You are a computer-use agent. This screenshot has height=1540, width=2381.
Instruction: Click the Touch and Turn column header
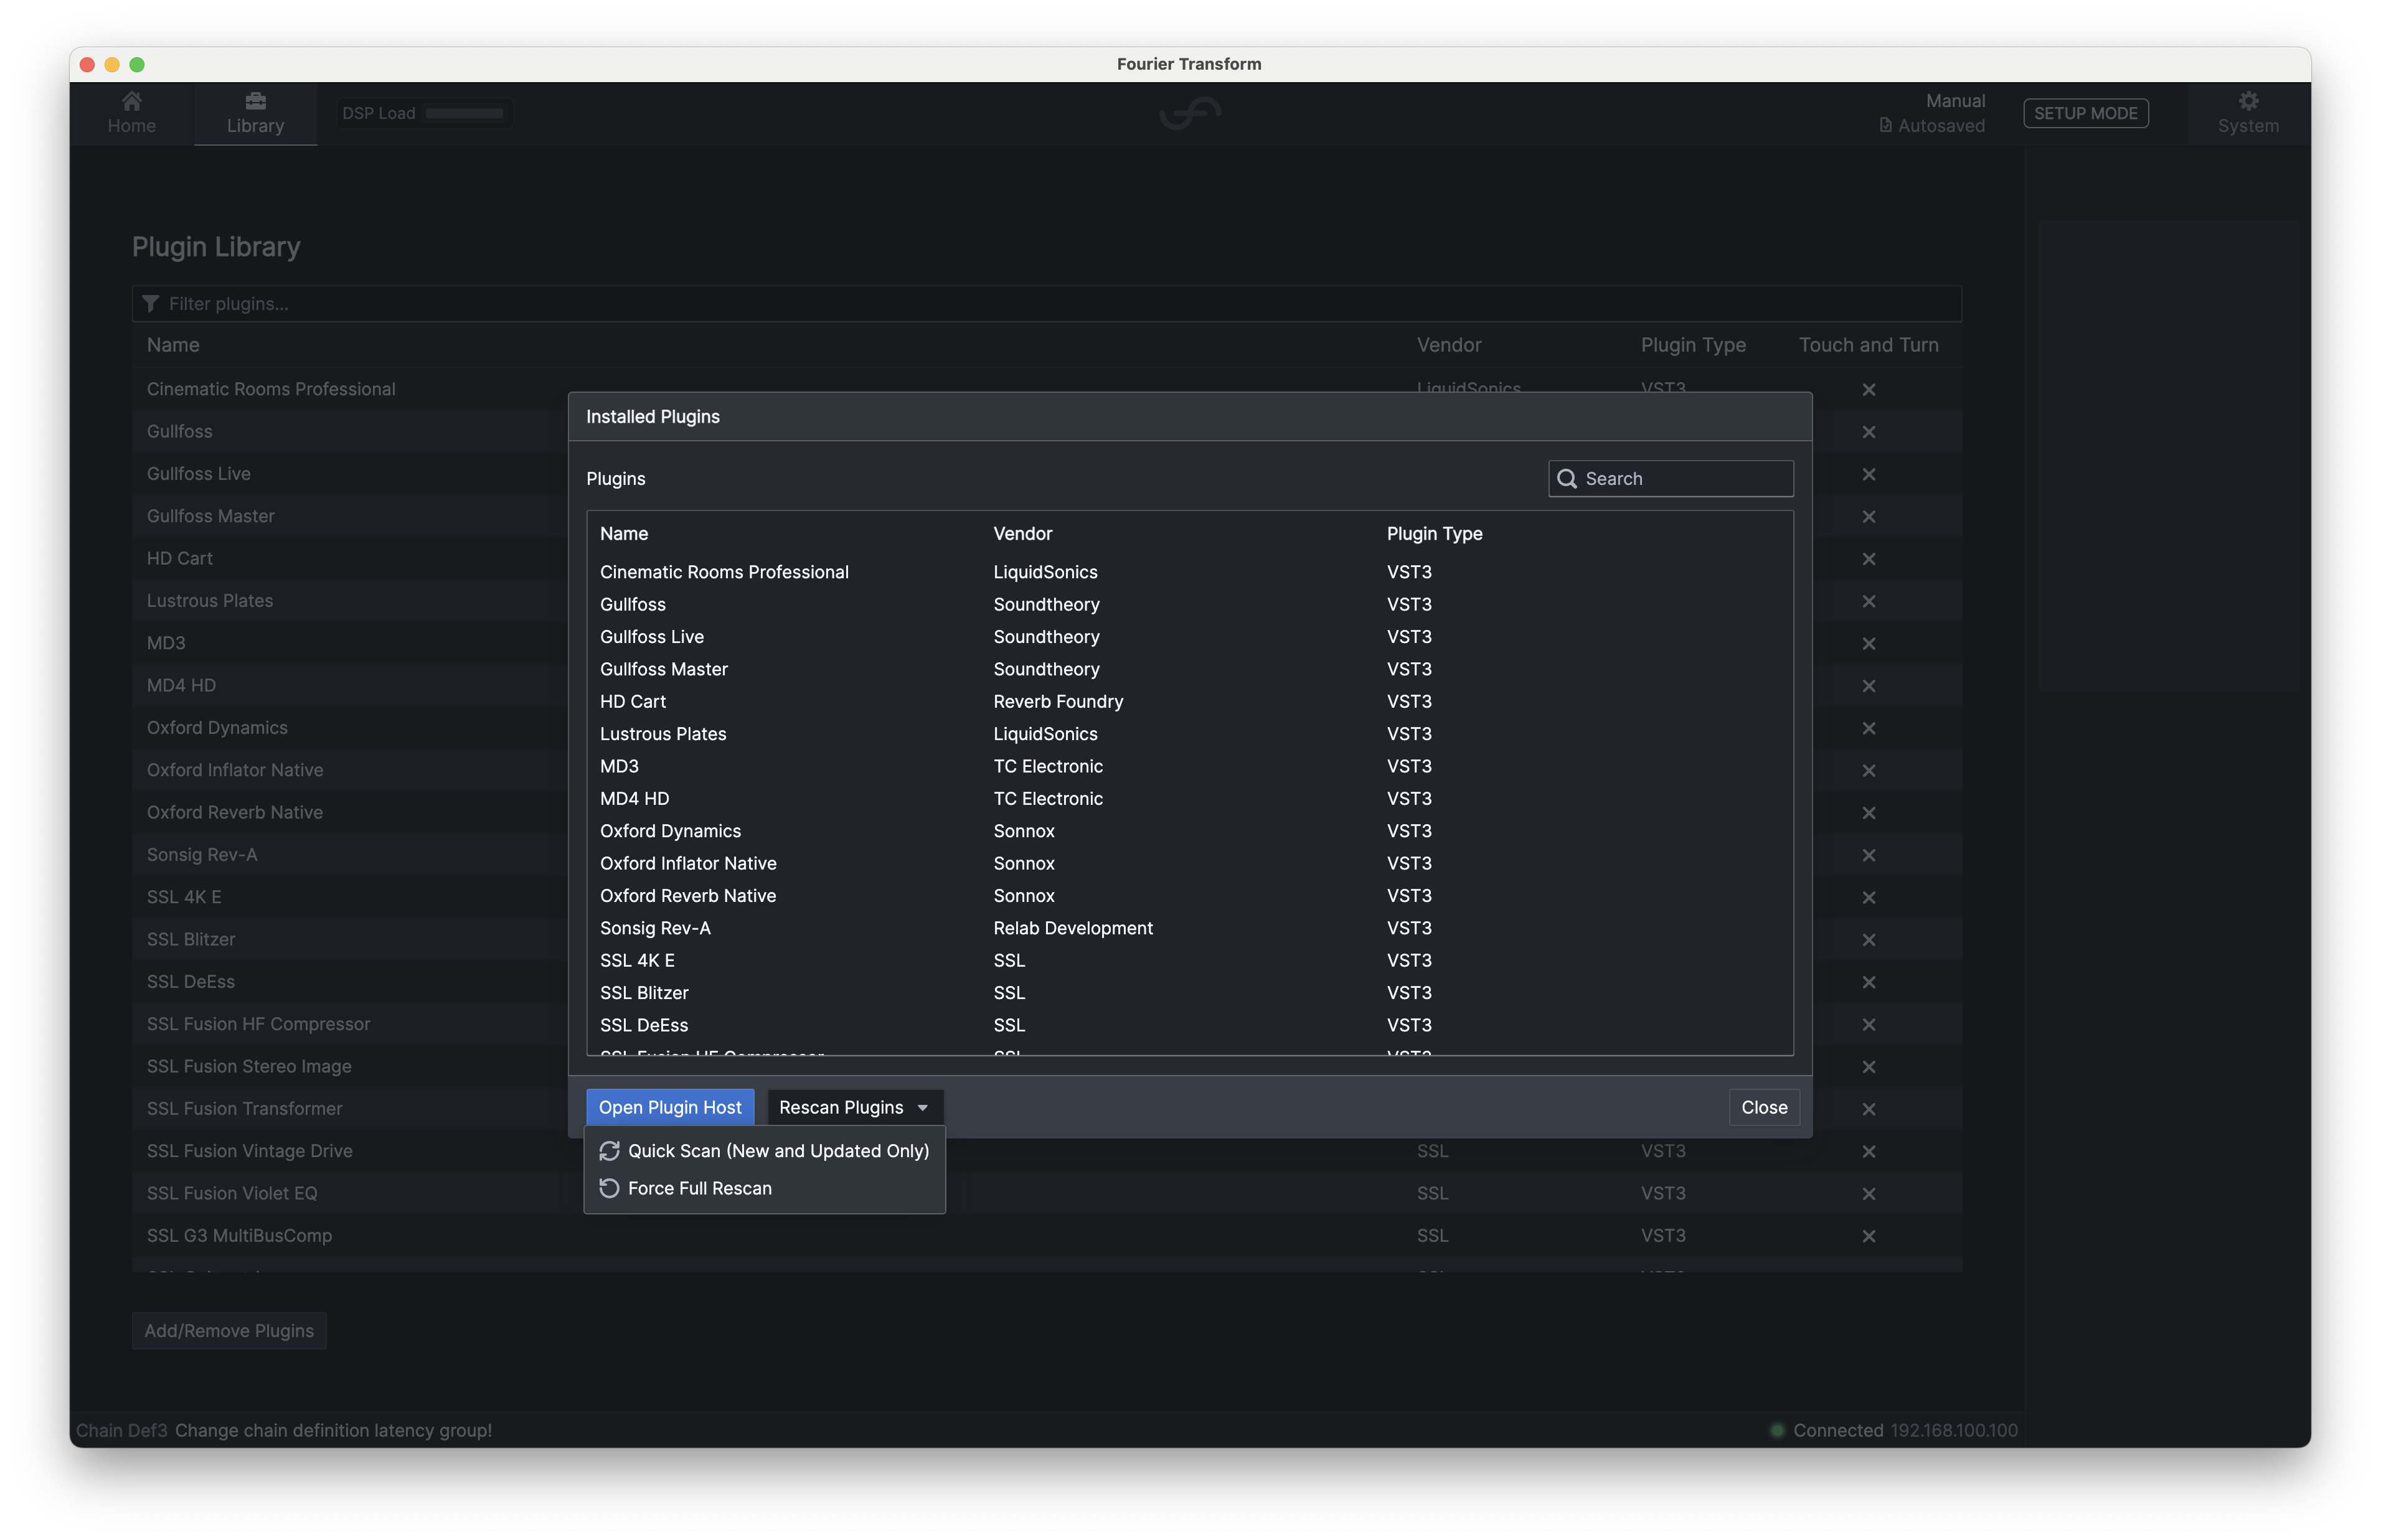1868,345
